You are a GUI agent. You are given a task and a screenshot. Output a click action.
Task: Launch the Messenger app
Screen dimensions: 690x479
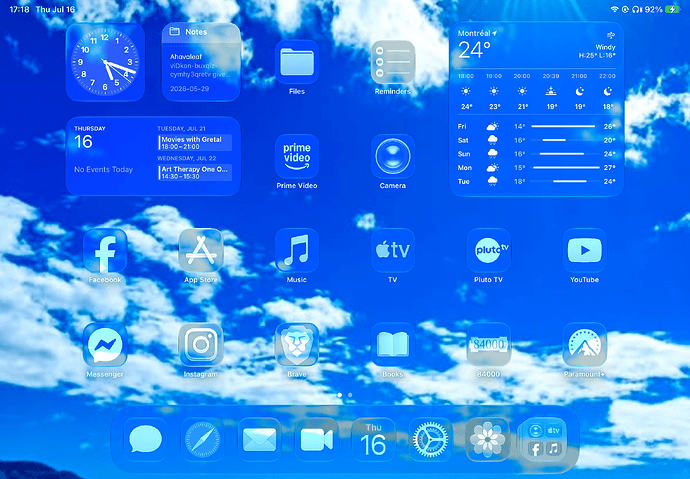pos(105,344)
